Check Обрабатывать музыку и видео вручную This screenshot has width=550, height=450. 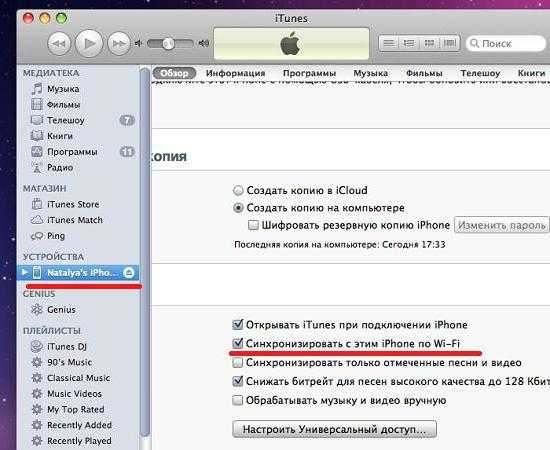(237, 400)
